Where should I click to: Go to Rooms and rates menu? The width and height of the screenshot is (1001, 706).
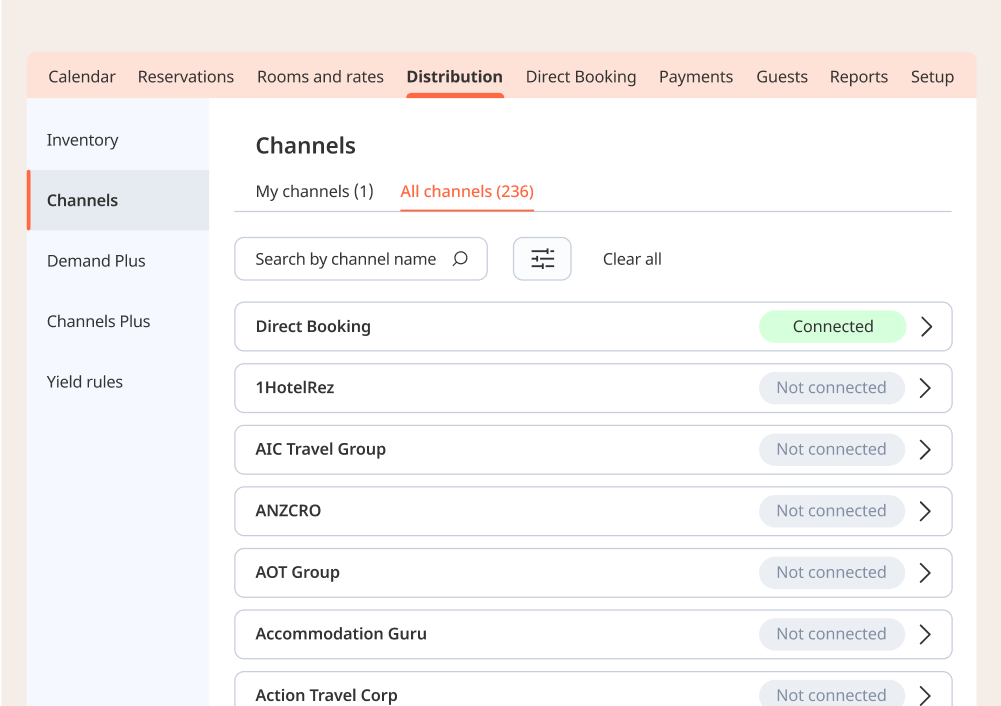tap(320, 77)
